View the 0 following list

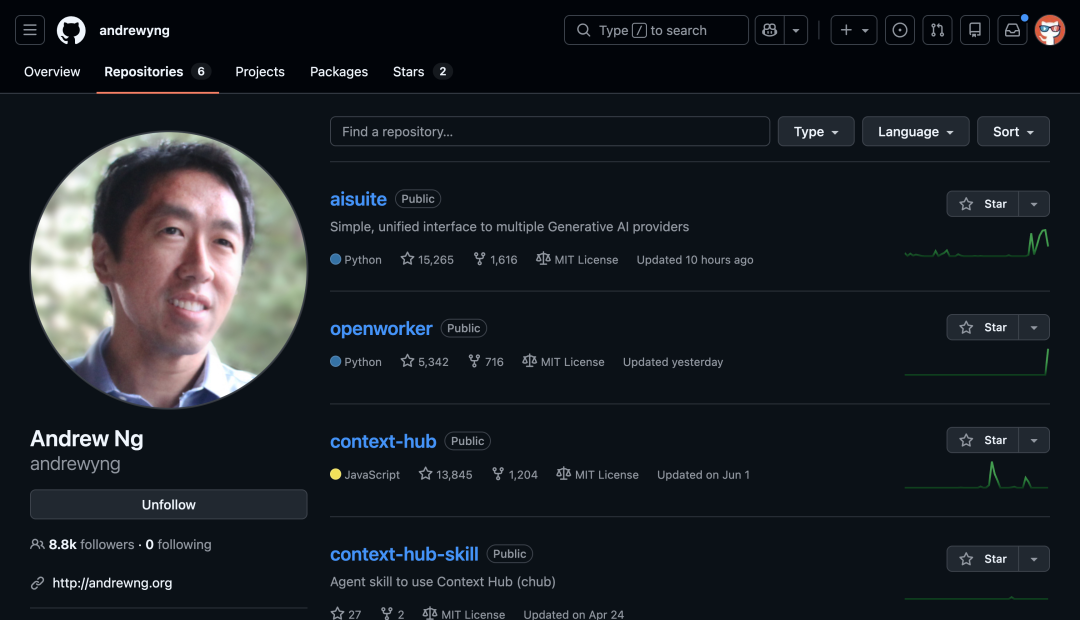pyautogui.click(x=178, y=544)
